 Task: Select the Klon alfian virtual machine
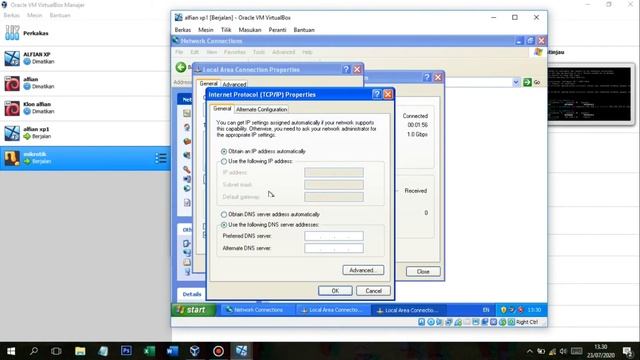click(x=85, y=108)
